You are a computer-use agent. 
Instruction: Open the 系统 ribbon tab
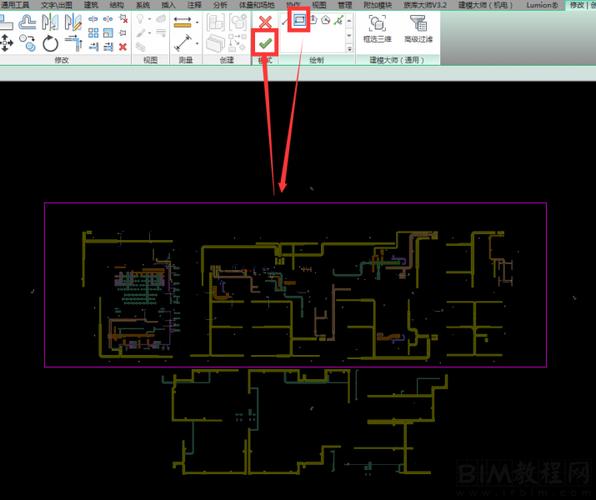tap(143, 5)
